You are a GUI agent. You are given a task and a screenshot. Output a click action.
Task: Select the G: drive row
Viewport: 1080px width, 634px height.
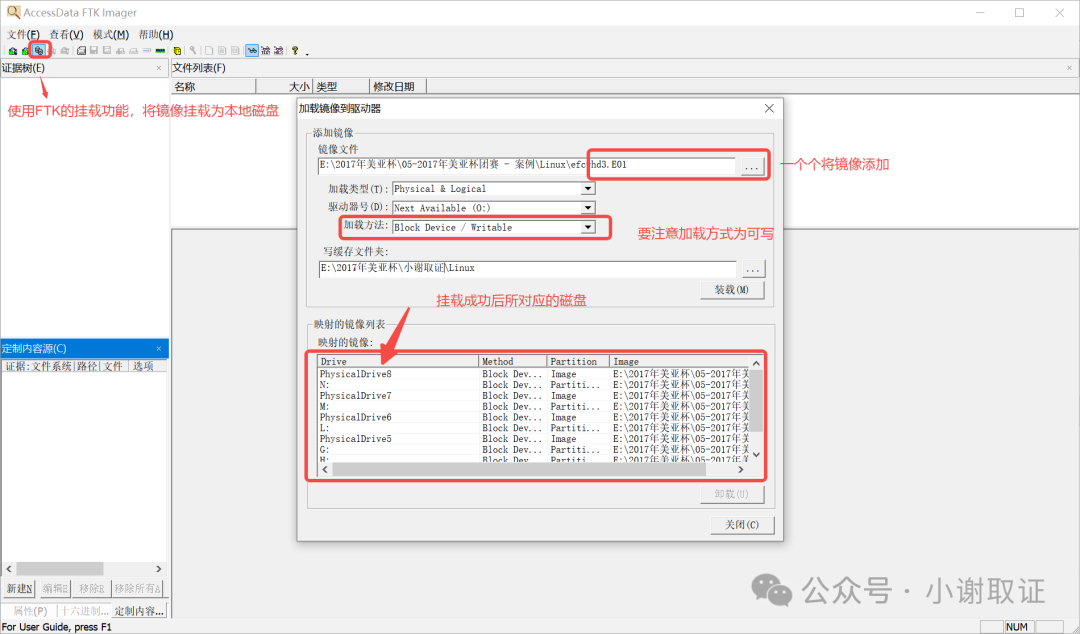click(534, 449)
